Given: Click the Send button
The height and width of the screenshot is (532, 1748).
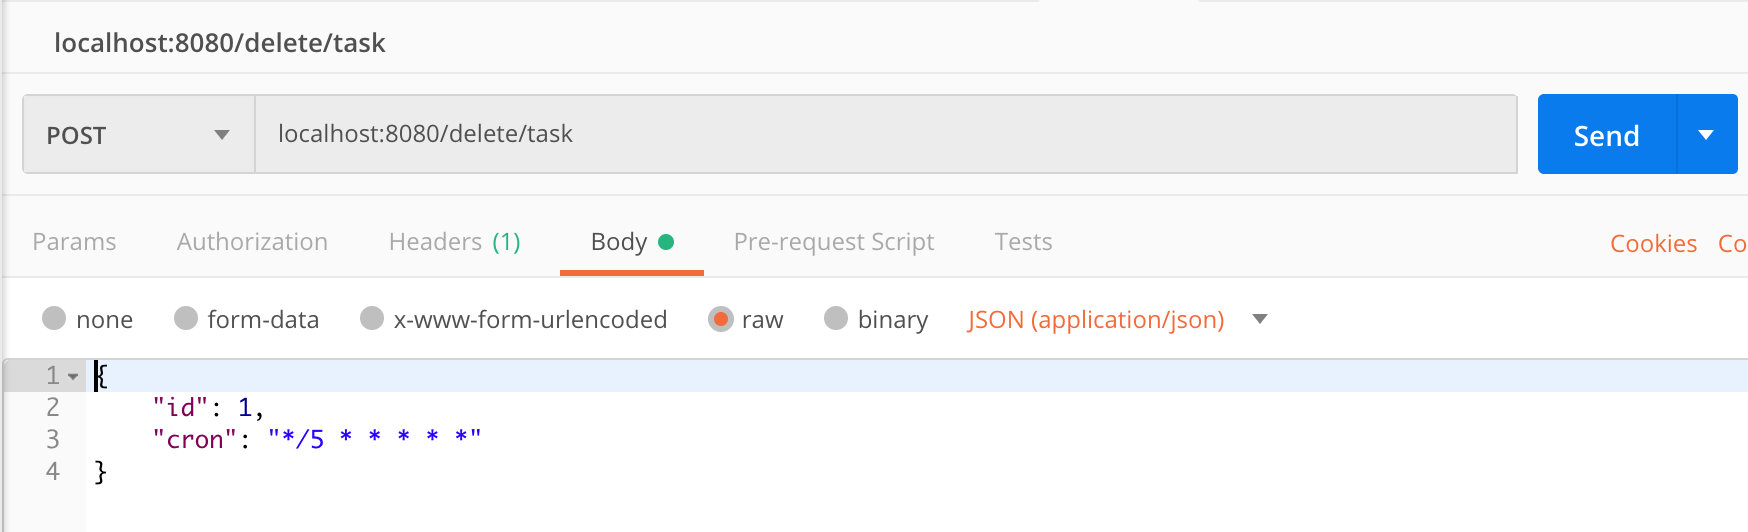Looking at the screenshot, I should 1607,134.
